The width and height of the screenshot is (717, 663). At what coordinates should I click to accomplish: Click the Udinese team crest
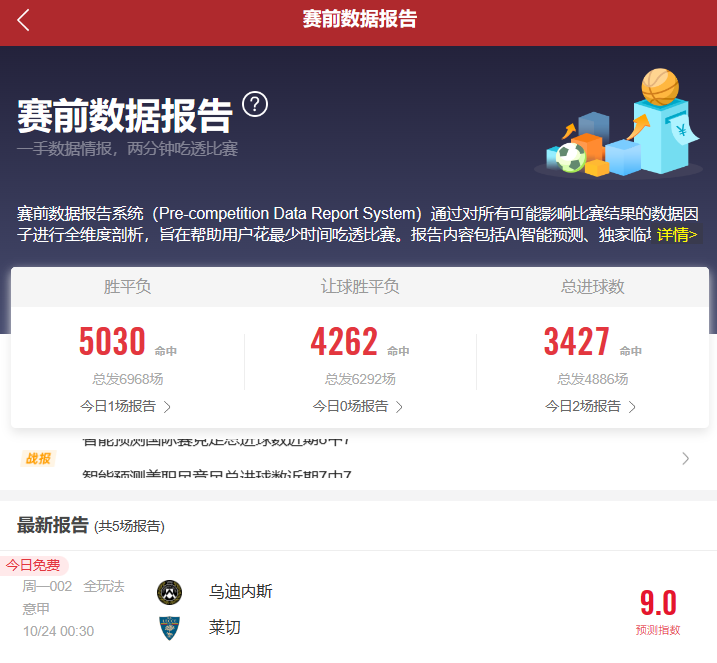169,592
